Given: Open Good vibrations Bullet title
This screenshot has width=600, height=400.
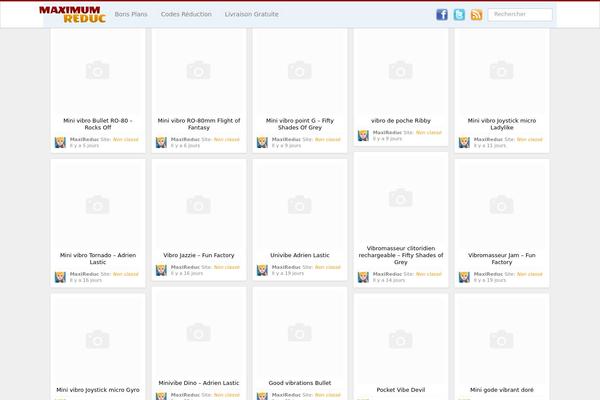Looking at the screenshot, I should coord(300,383).
